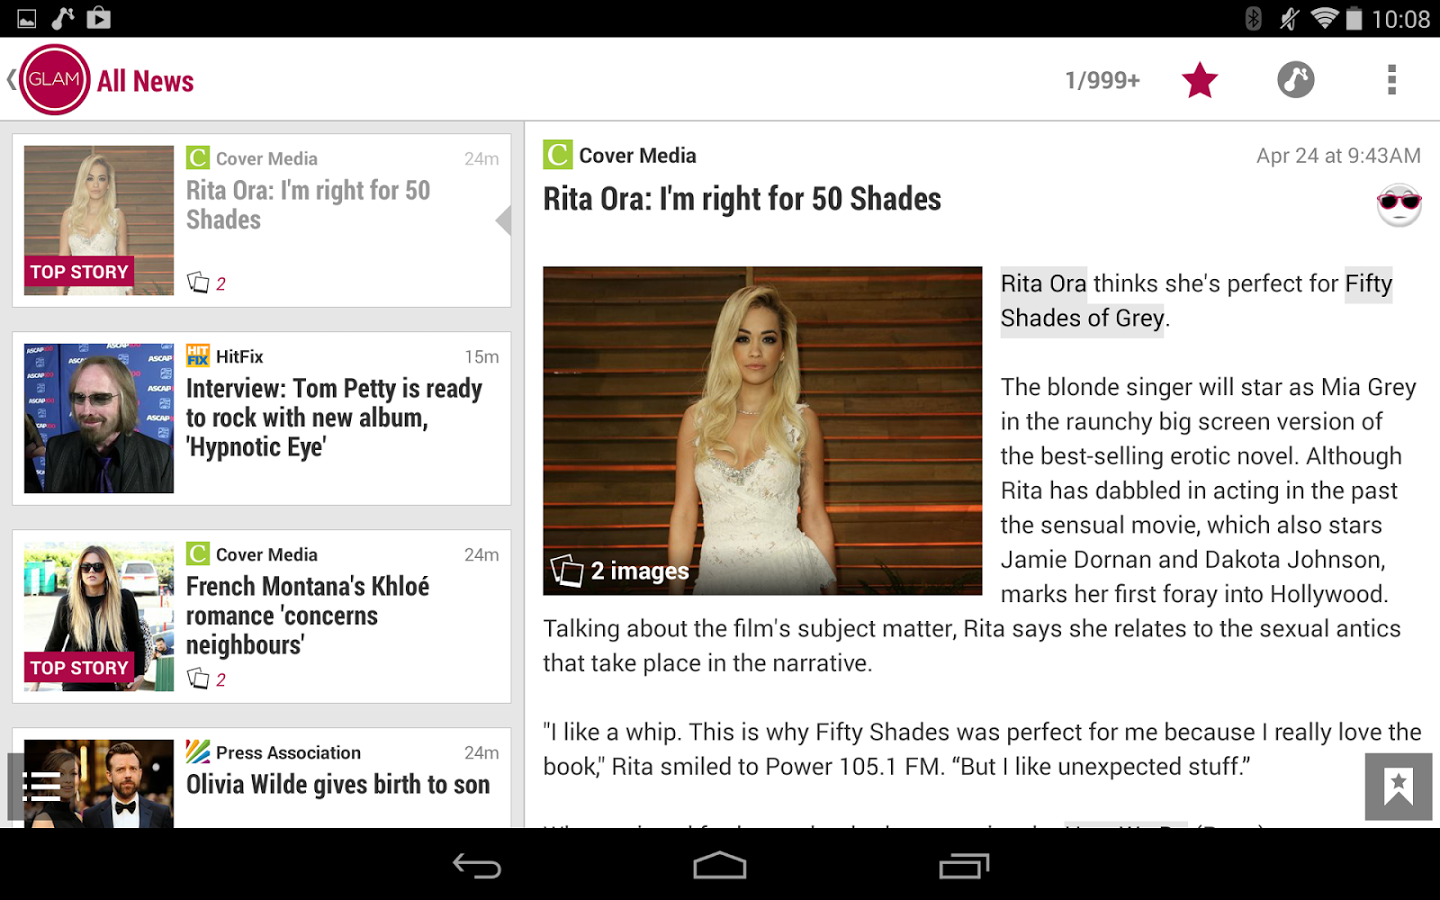The width and height of the screenshot is (1440, 900).
Task: Tap Khloé thumbnail with TOP STORY badge
Action: pyautogui.click(x=99, y=616)
